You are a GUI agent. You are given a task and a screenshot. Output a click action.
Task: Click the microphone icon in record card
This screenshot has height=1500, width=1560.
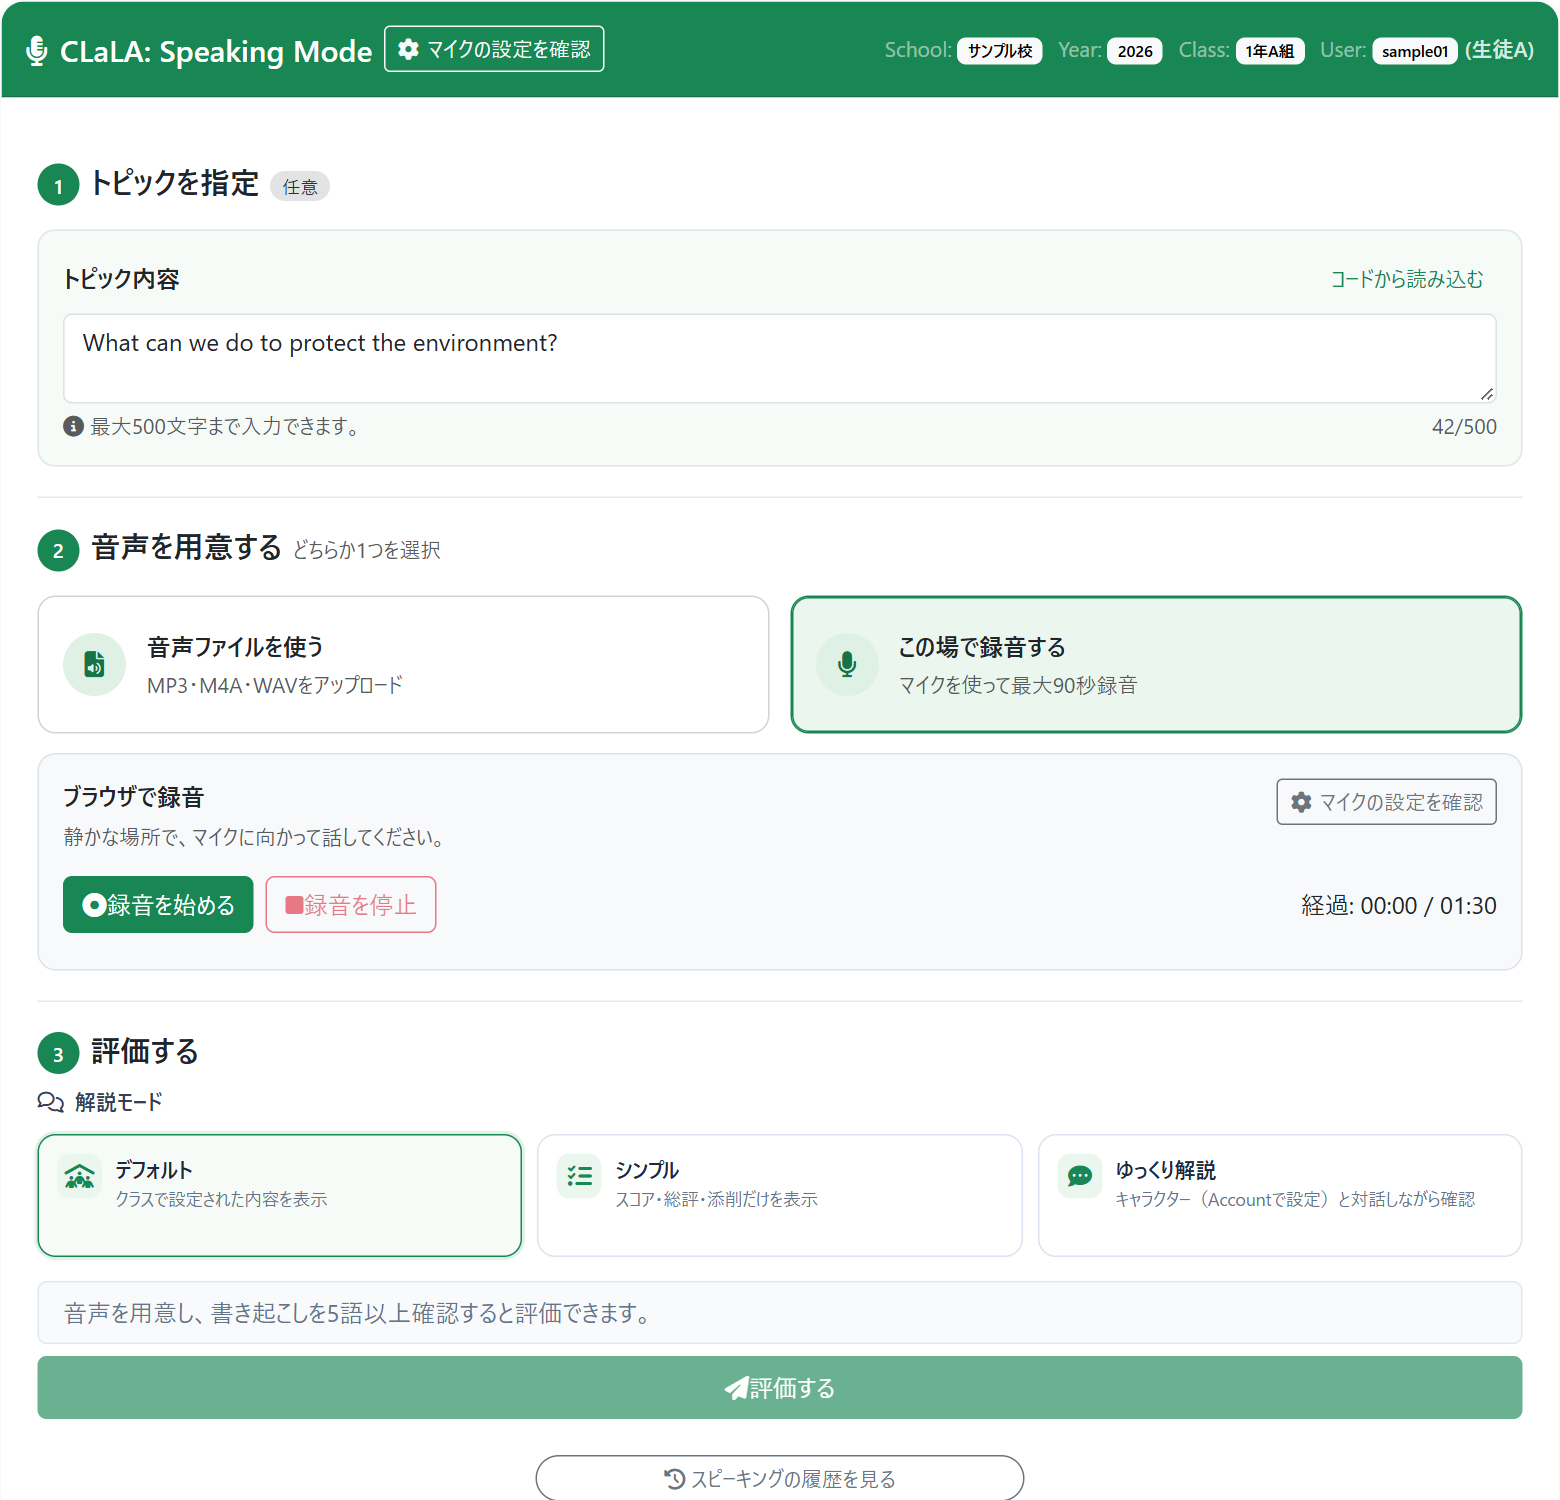(847, 664)
